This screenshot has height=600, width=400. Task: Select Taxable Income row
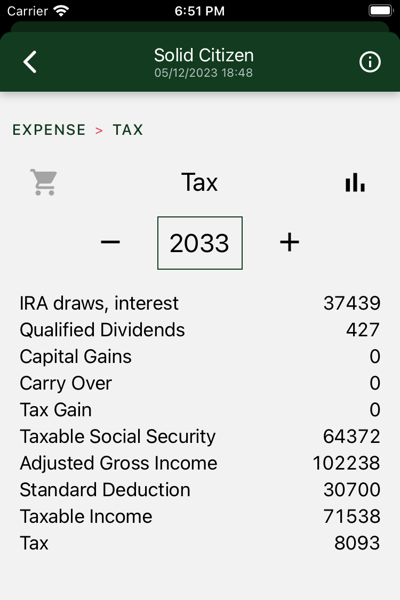coord(200,517)
